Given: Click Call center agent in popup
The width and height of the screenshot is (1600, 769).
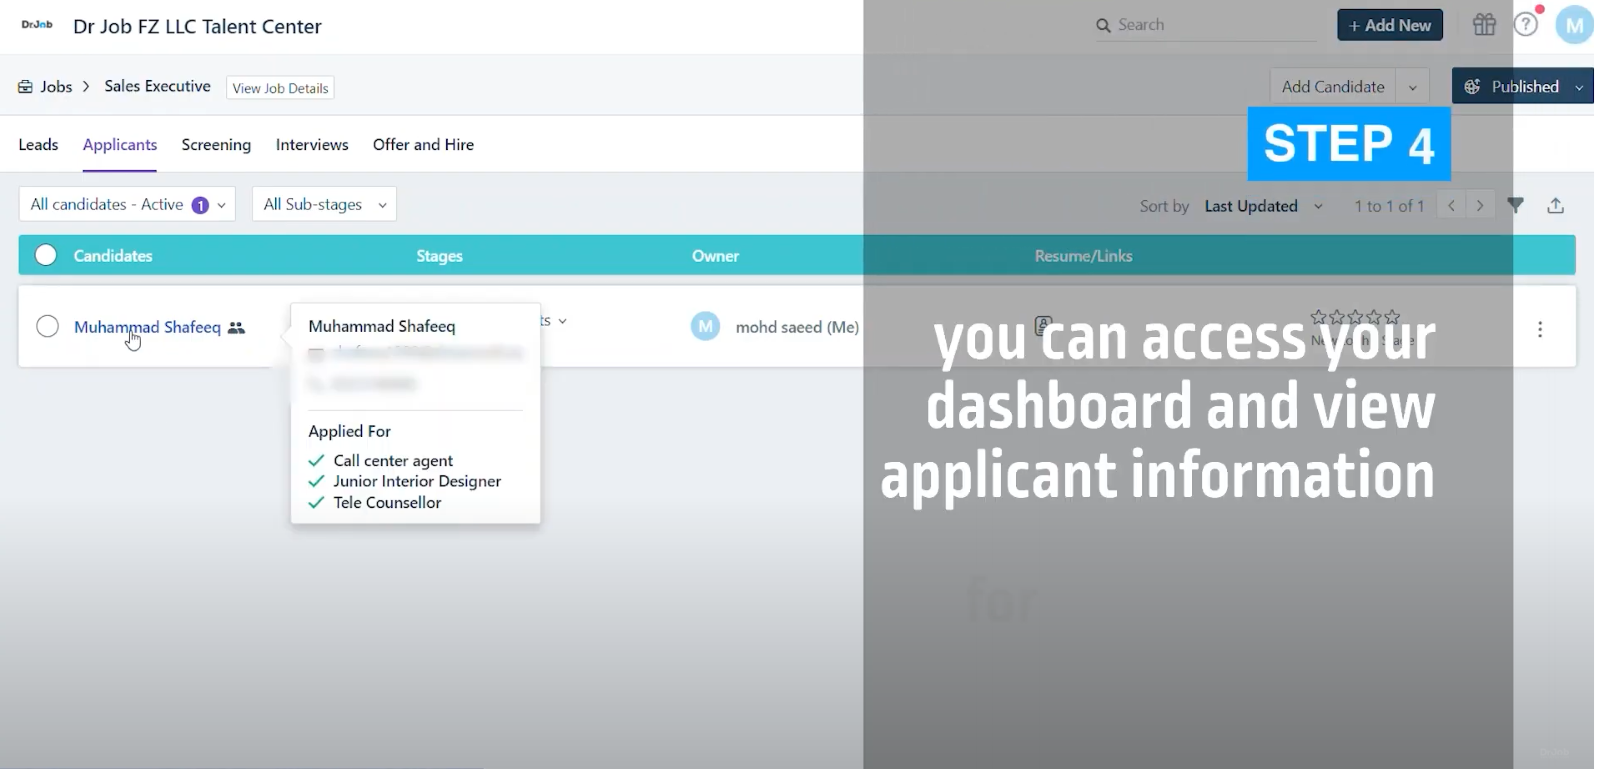Looking at the screenshot, I should (393, 460).
